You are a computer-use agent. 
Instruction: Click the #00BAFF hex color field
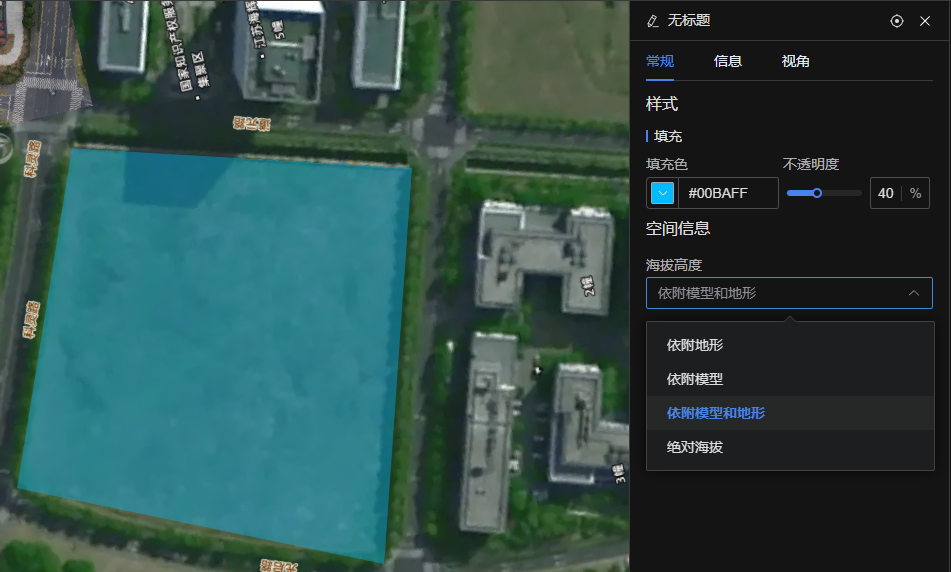coord(727,193)
